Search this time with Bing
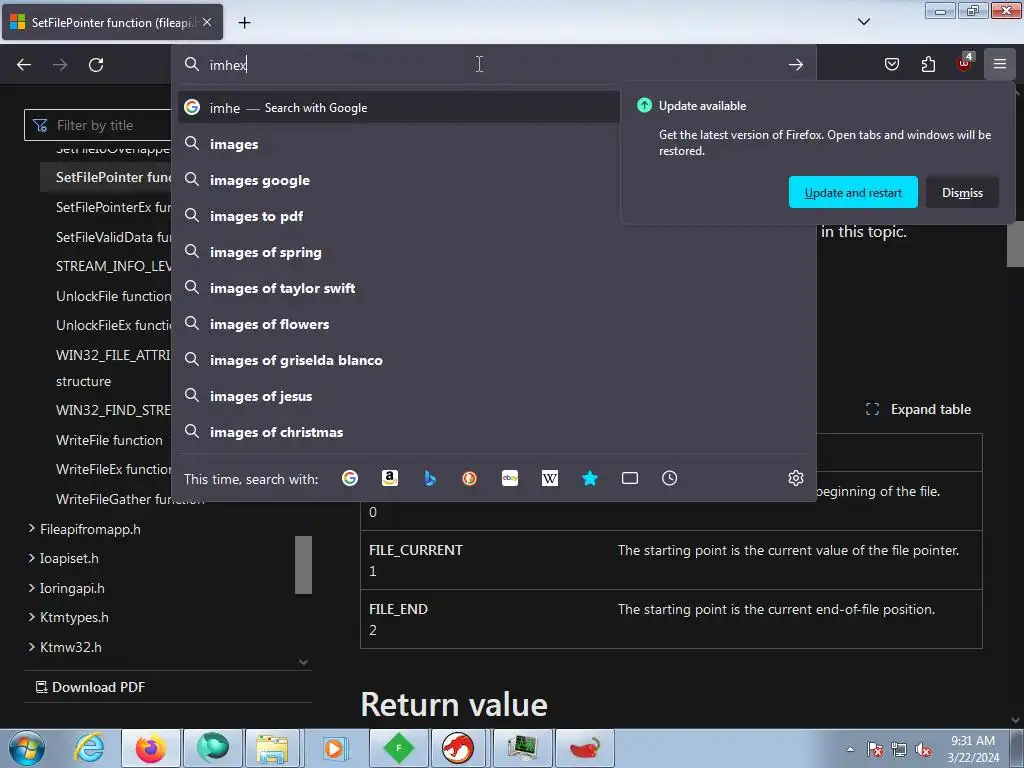 click(430, 479)
